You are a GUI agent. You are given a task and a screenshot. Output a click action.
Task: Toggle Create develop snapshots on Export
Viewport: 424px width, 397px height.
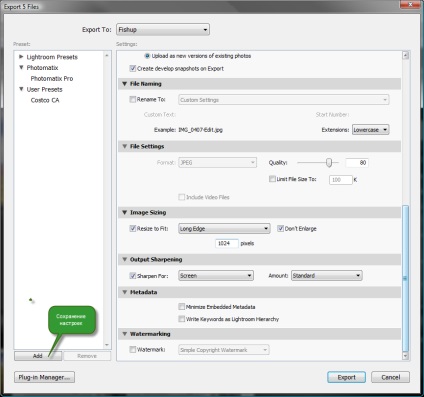point(133,69)
